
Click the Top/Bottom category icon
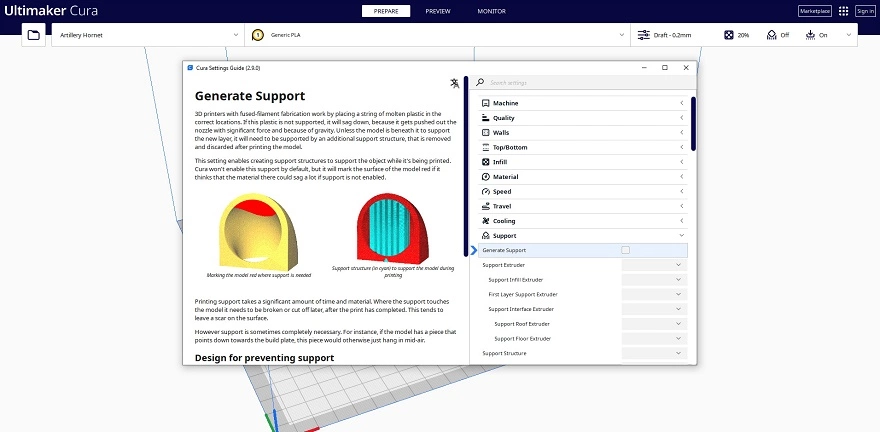pos(485,147)
